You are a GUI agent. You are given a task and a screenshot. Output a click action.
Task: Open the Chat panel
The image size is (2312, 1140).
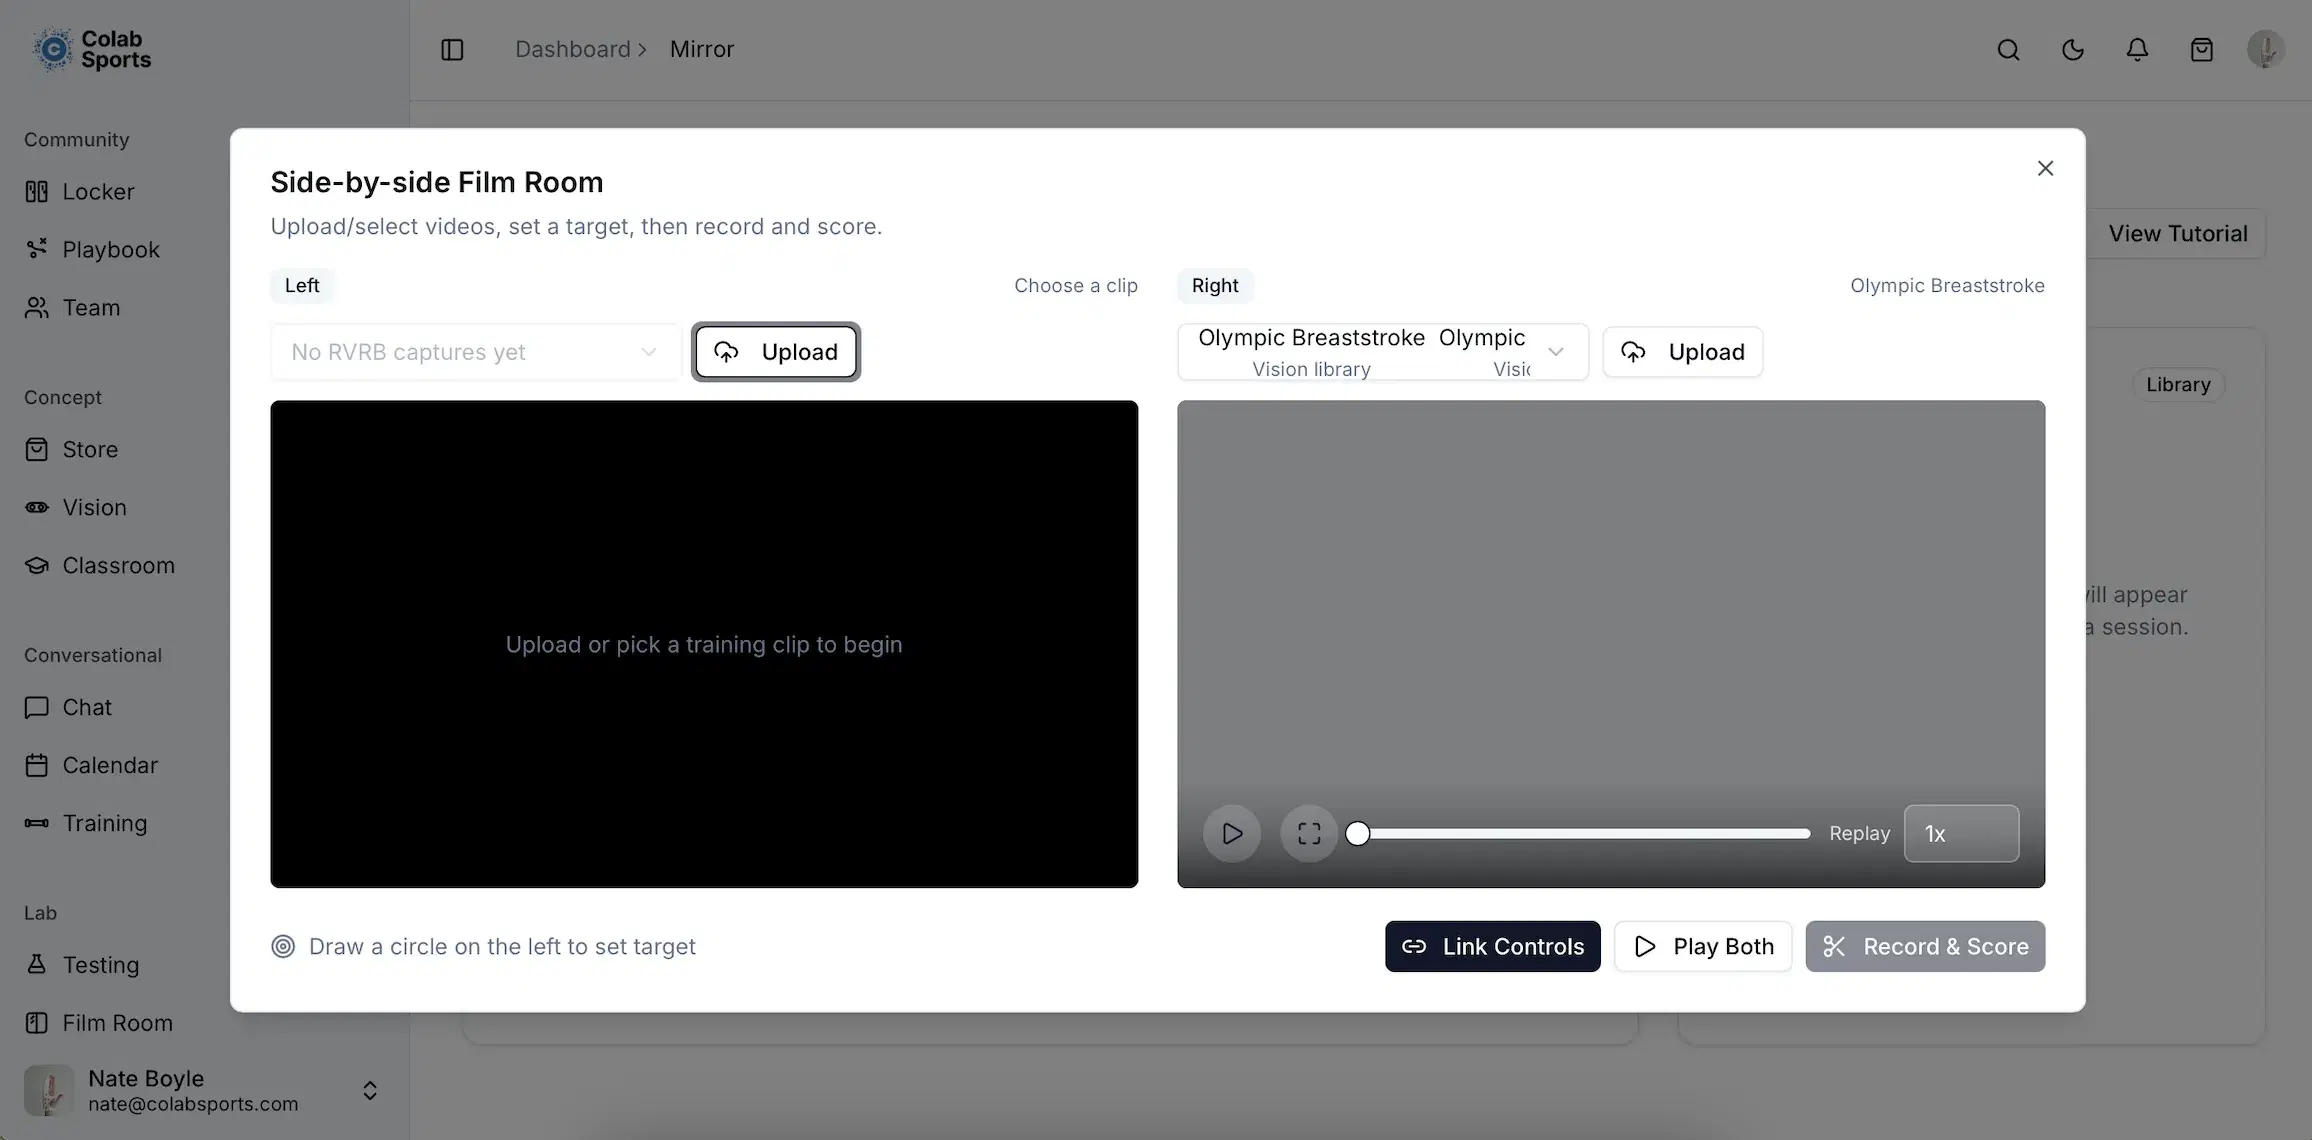pos(87,707)
